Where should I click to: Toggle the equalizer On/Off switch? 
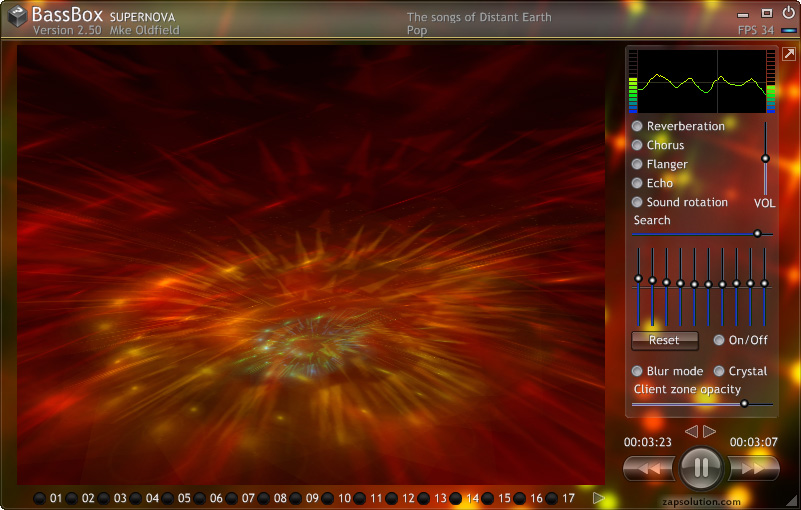719,340
